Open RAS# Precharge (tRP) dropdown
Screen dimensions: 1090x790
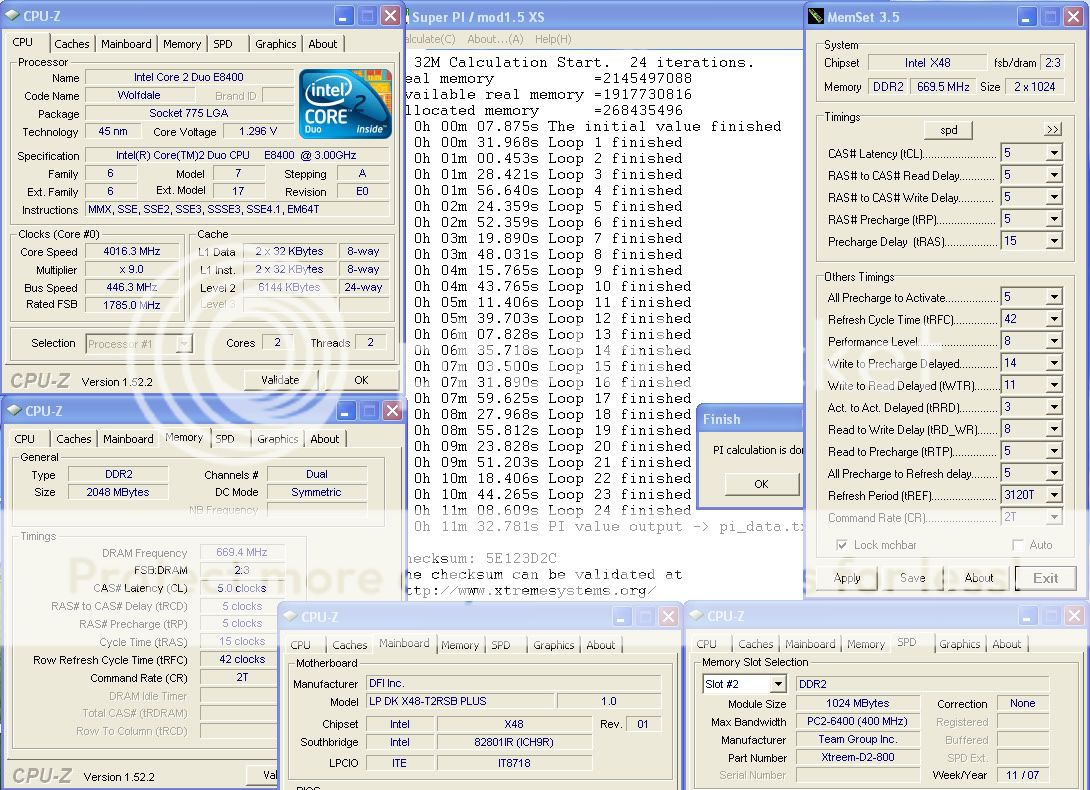coord(1054,220)
